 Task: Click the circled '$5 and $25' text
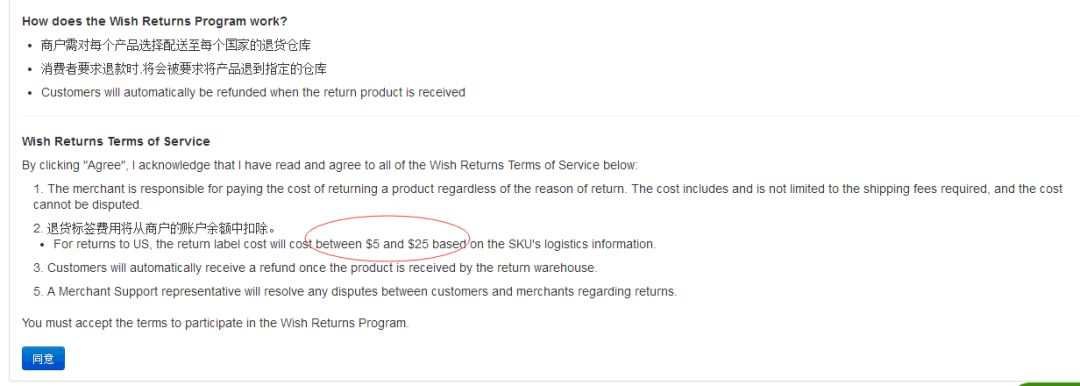(x=397, y=244)
